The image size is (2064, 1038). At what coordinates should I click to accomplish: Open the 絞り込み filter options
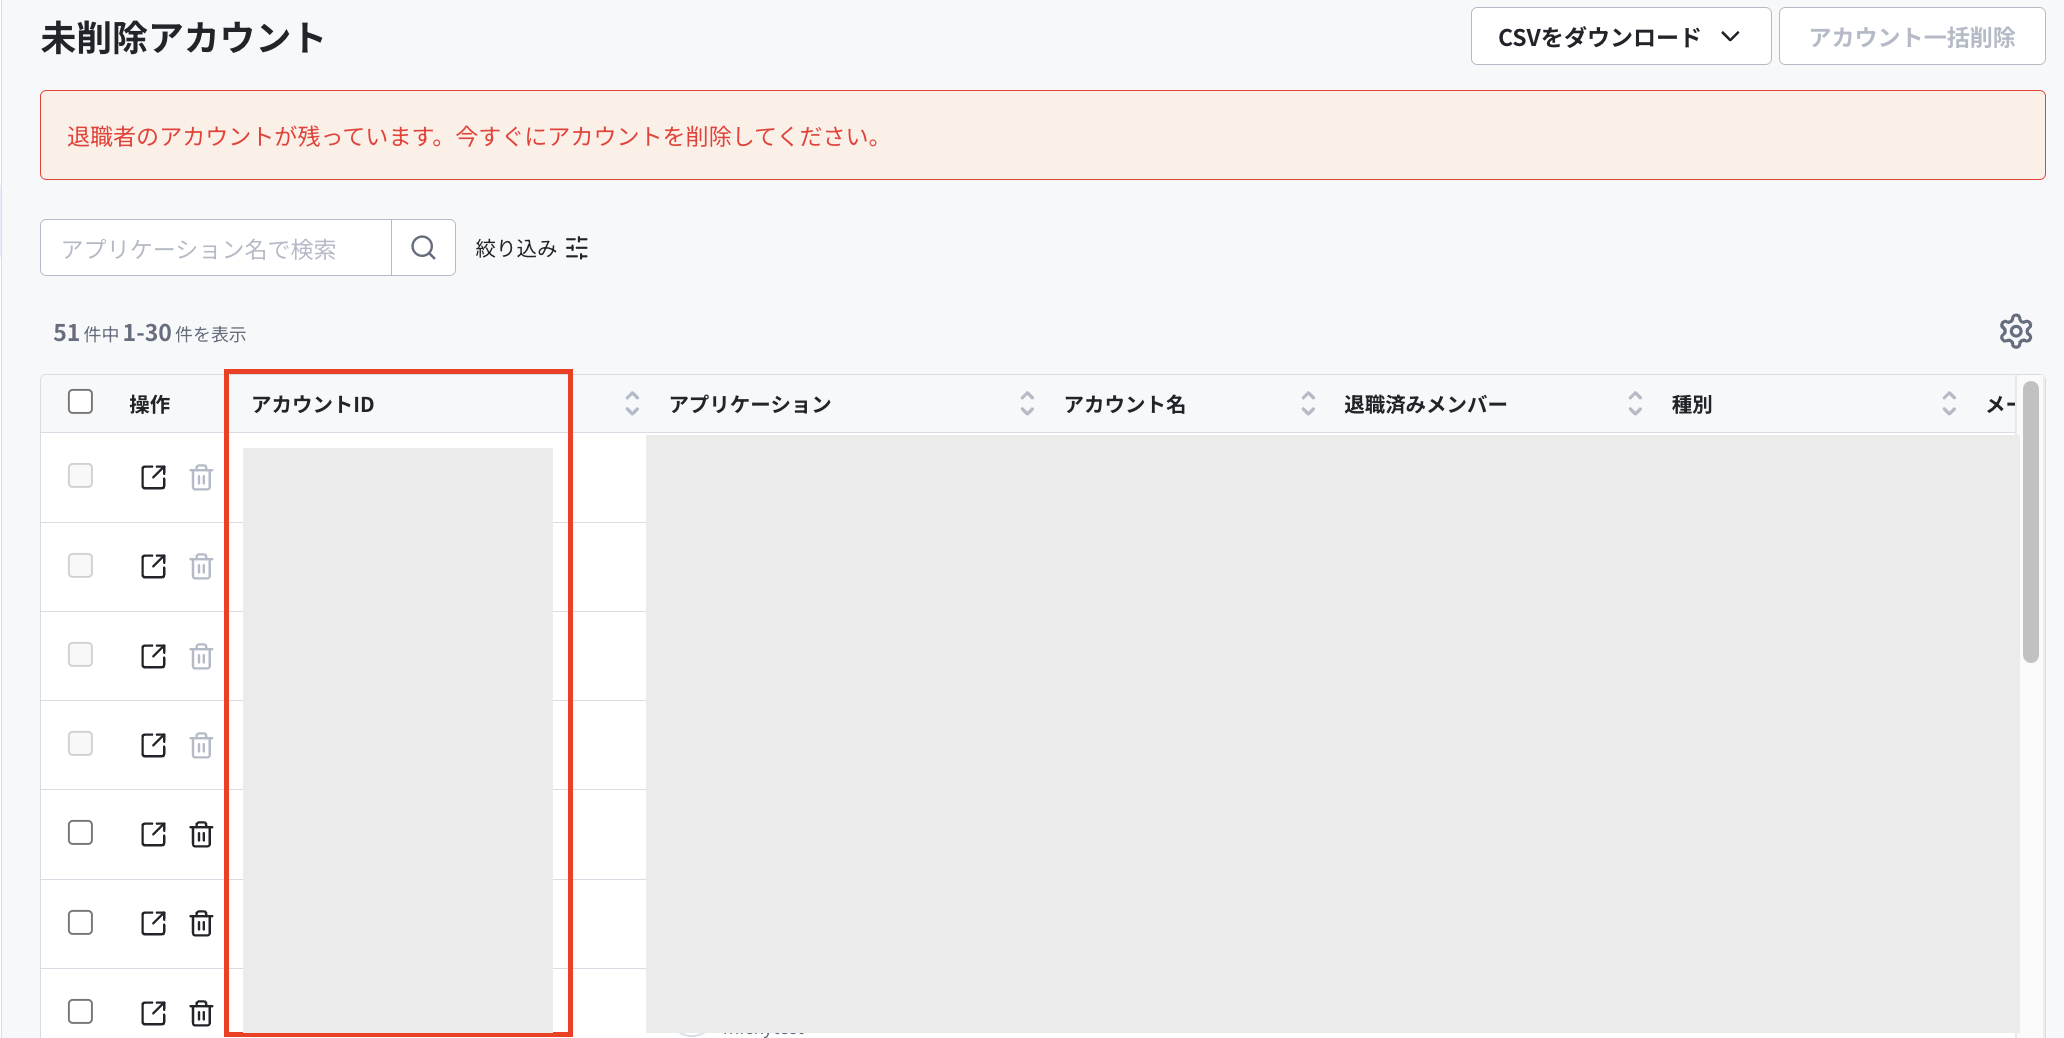pyautogui.click(x=532, y=248)
